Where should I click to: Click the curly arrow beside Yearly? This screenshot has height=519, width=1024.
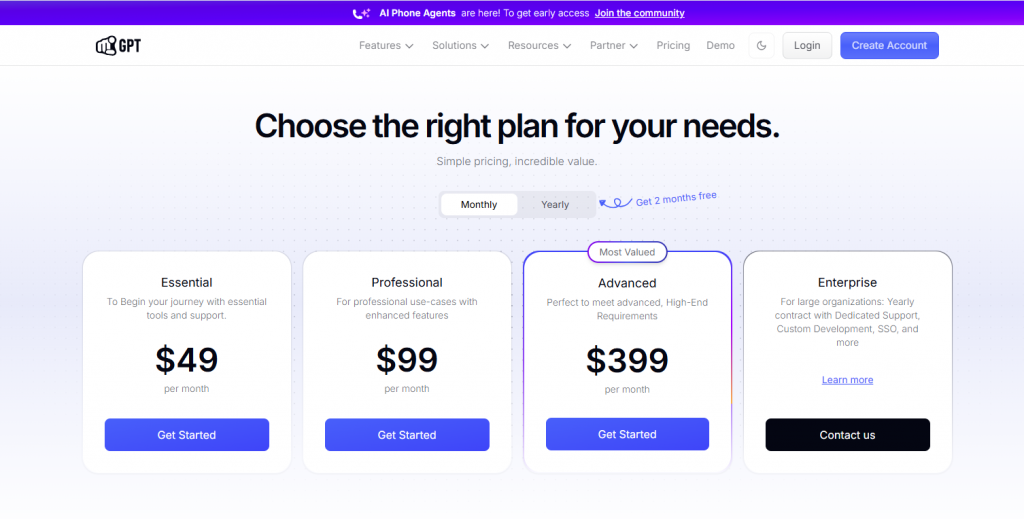click(615, 203)
